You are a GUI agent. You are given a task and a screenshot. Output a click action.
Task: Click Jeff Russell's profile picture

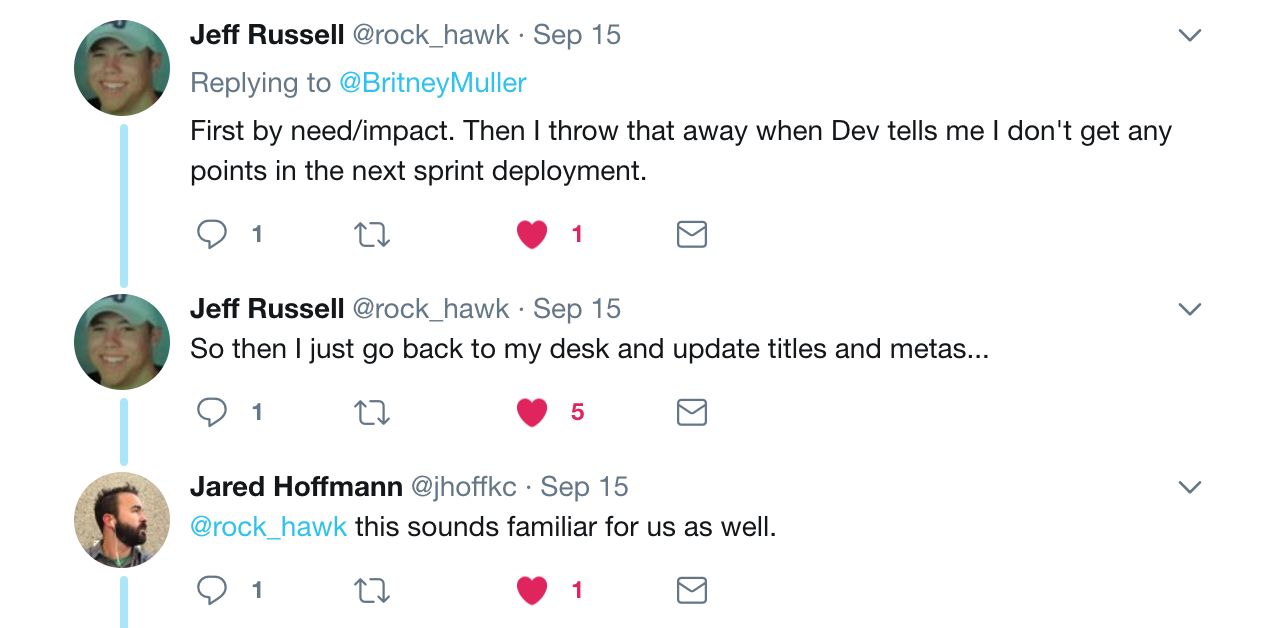tap(121, 67)
